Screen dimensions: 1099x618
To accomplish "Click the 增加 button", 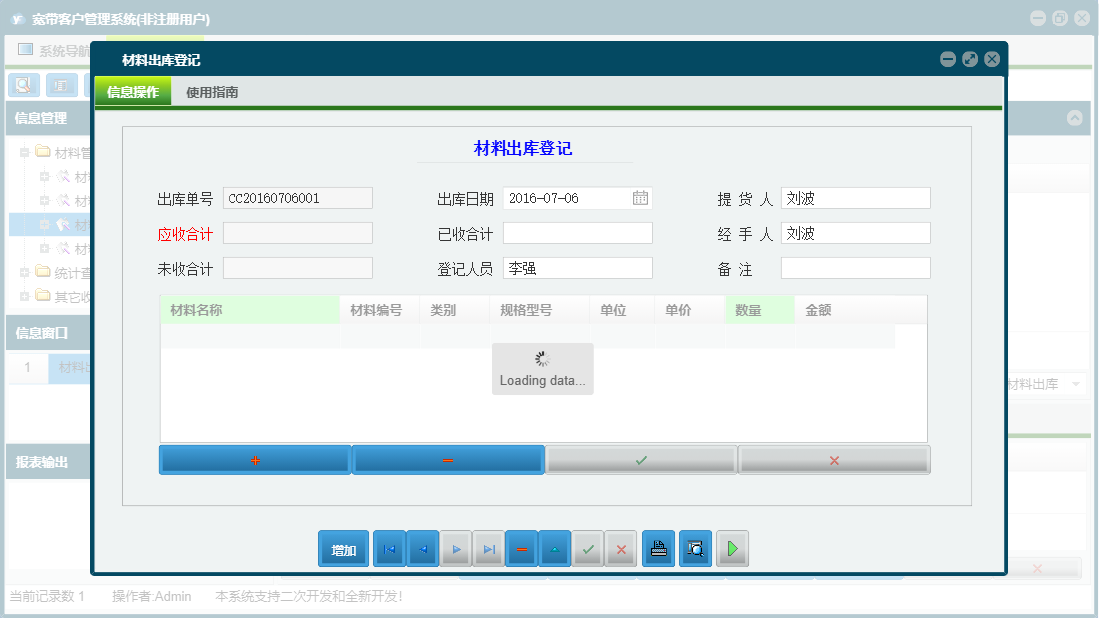I will coord(343,548).
